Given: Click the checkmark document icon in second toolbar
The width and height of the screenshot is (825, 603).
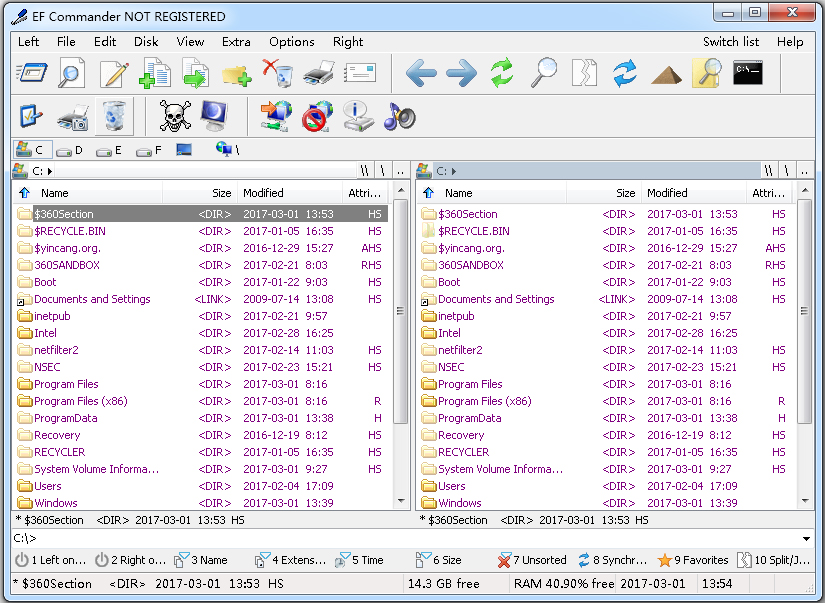Looking at the screenshot, I should pyautogui.click(x=31, y=116).
